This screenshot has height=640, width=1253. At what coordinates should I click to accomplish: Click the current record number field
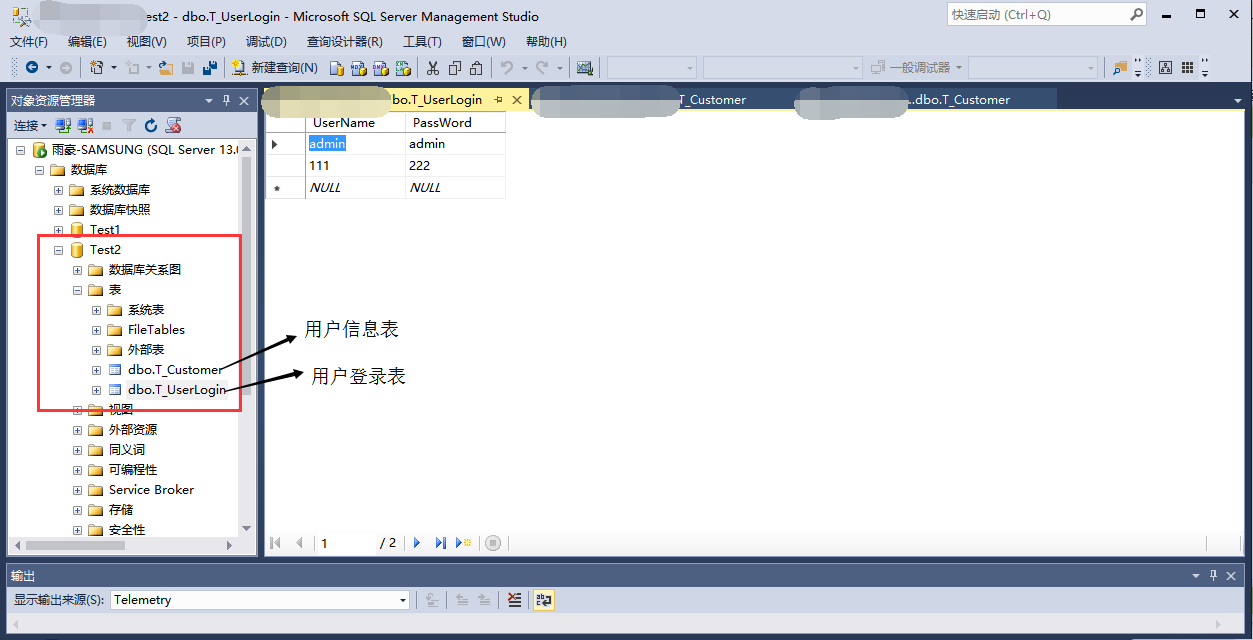click(345, 543)
